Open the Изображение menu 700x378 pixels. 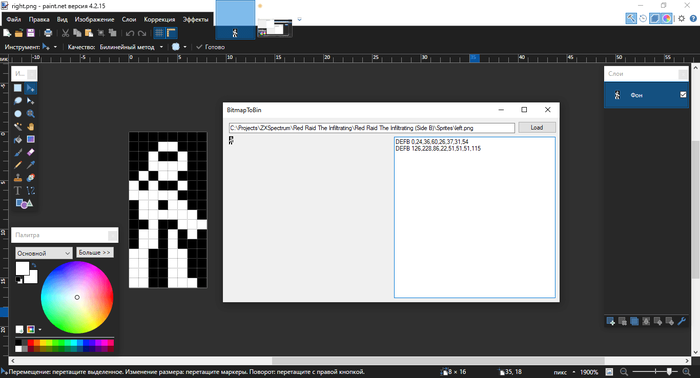coord(94,19)
